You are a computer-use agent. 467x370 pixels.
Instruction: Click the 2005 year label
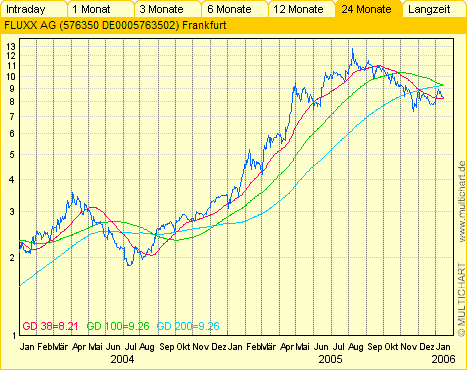(330, 359)
